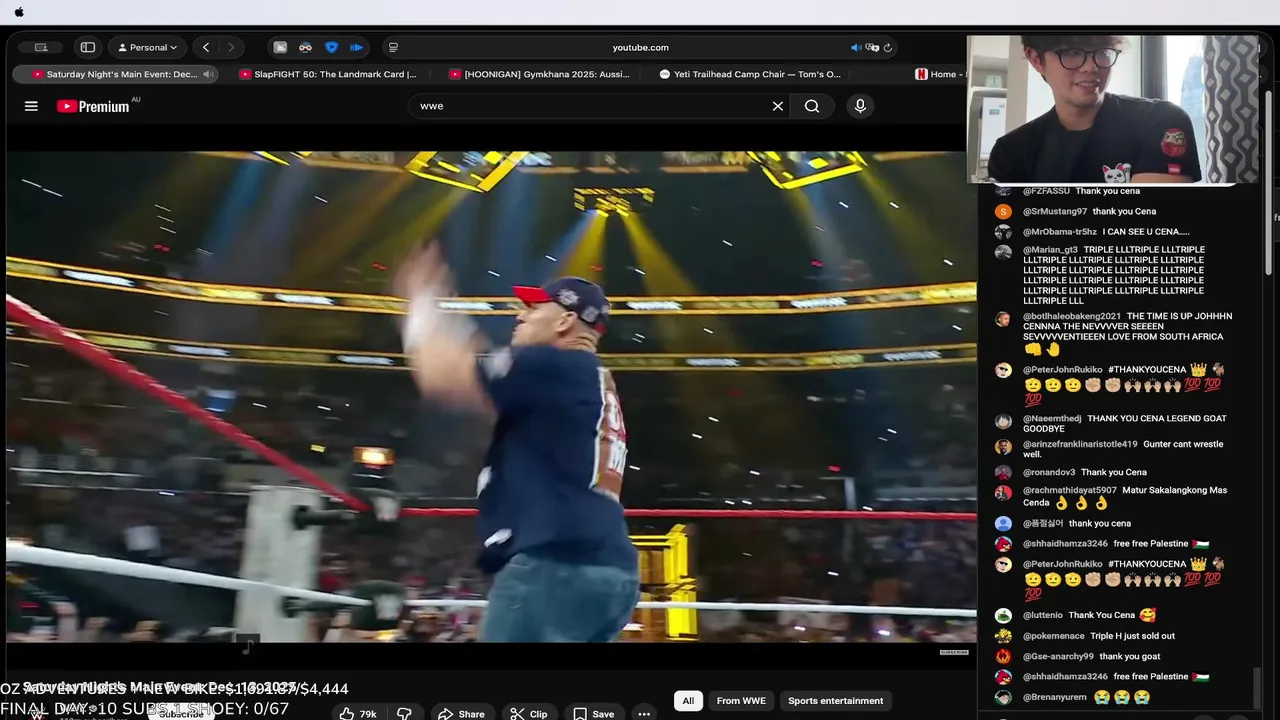This screenshot has height=720, width=1280.
Task: Create a Clip of the video
Action: click(x=529, y=713)
